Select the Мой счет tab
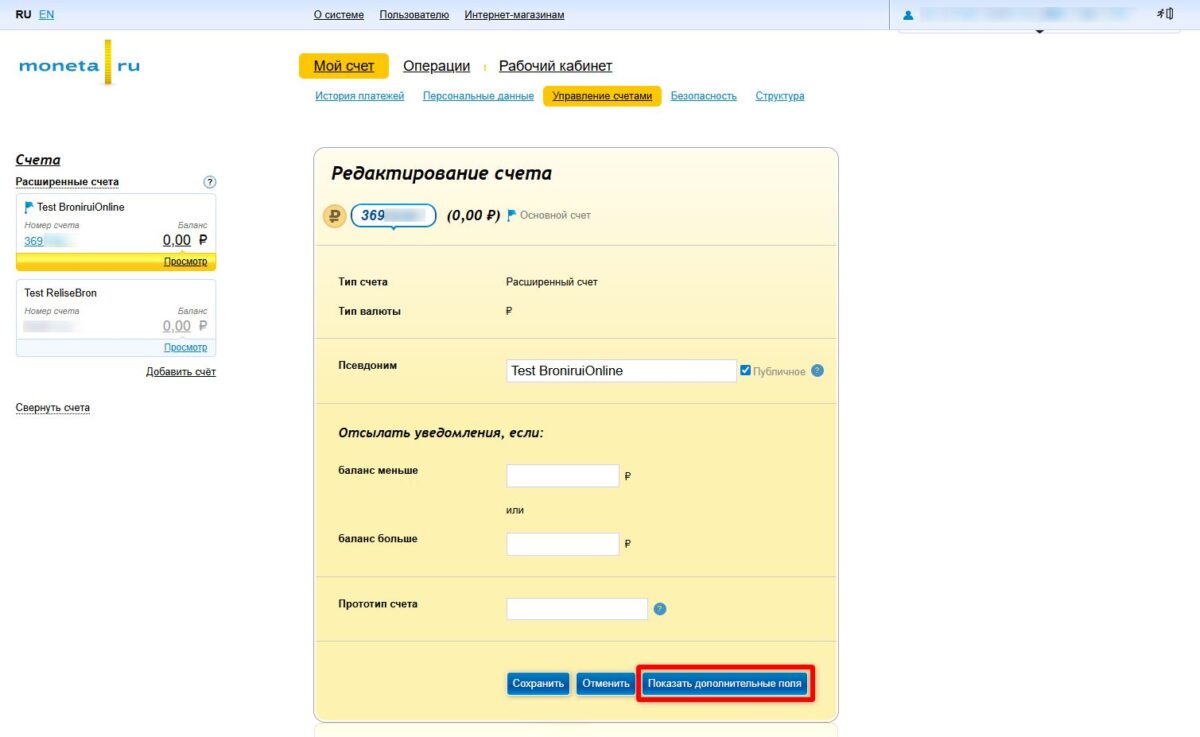 click(x=344, y=66)
